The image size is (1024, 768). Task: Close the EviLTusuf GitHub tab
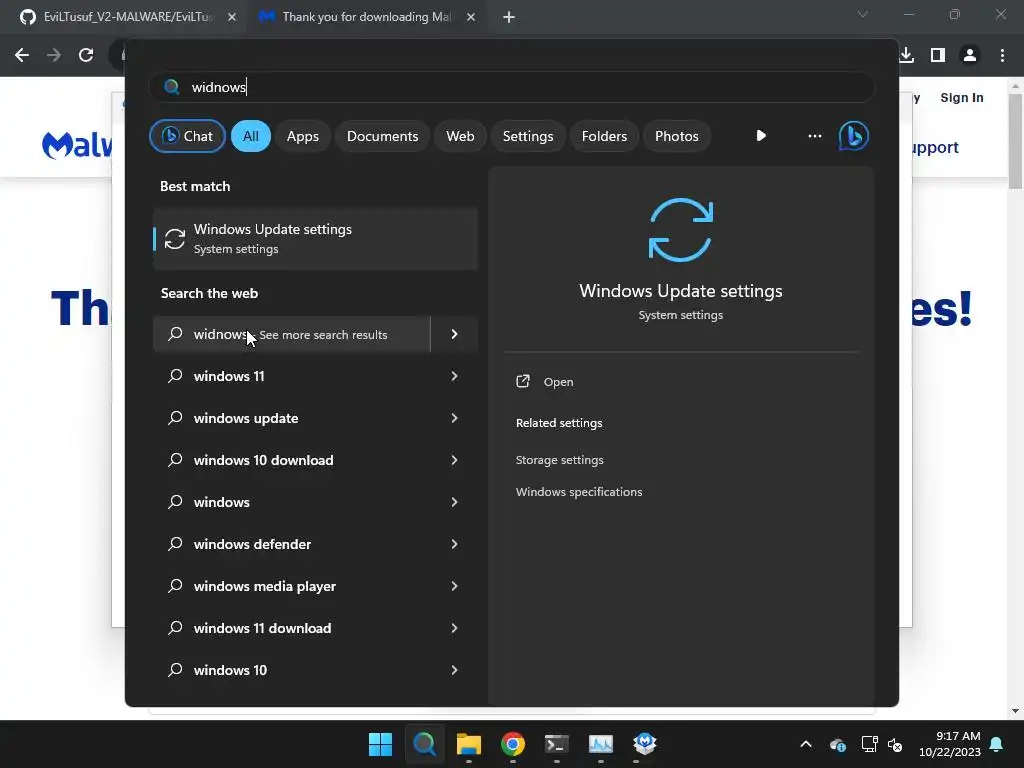232,17
